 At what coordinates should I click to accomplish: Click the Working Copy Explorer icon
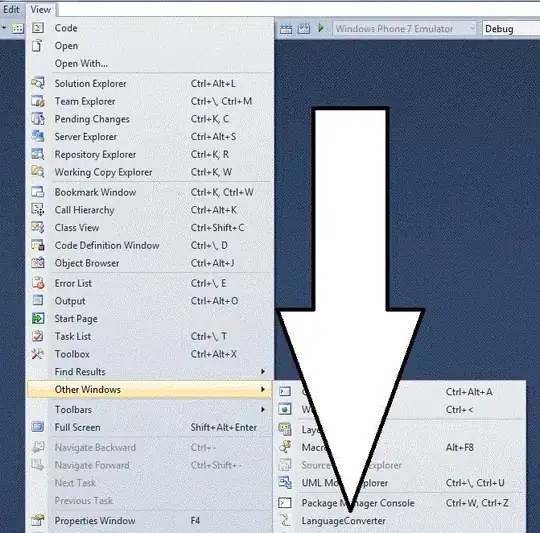pyautogui.click(x=38, y=171)
